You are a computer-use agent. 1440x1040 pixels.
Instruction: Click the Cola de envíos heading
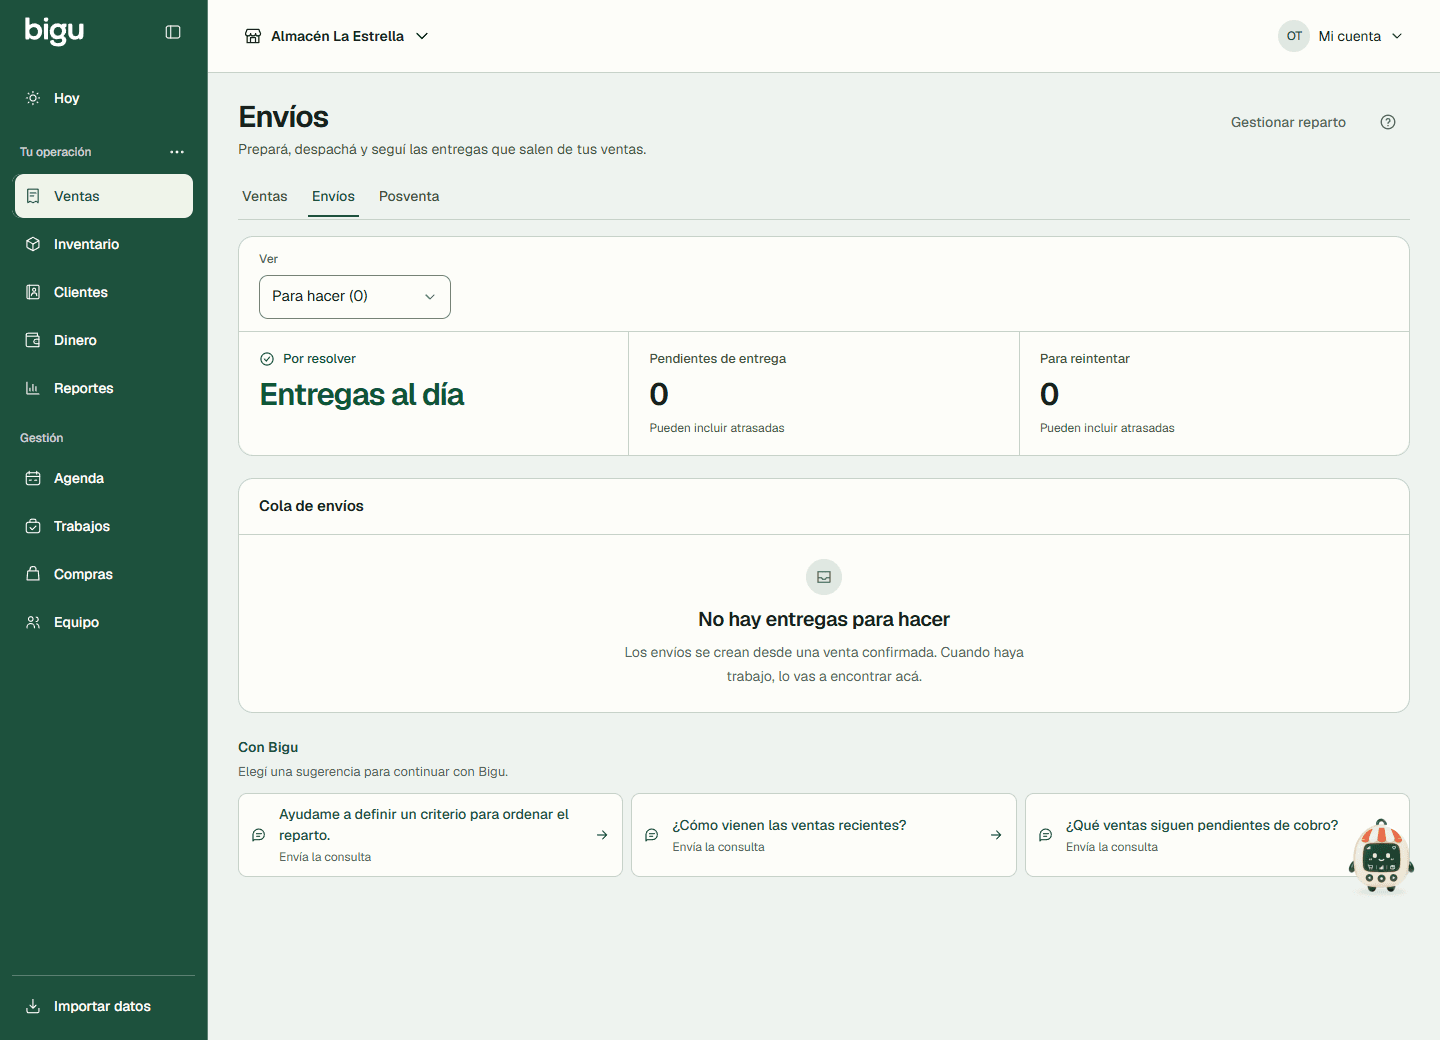point(311,506)
